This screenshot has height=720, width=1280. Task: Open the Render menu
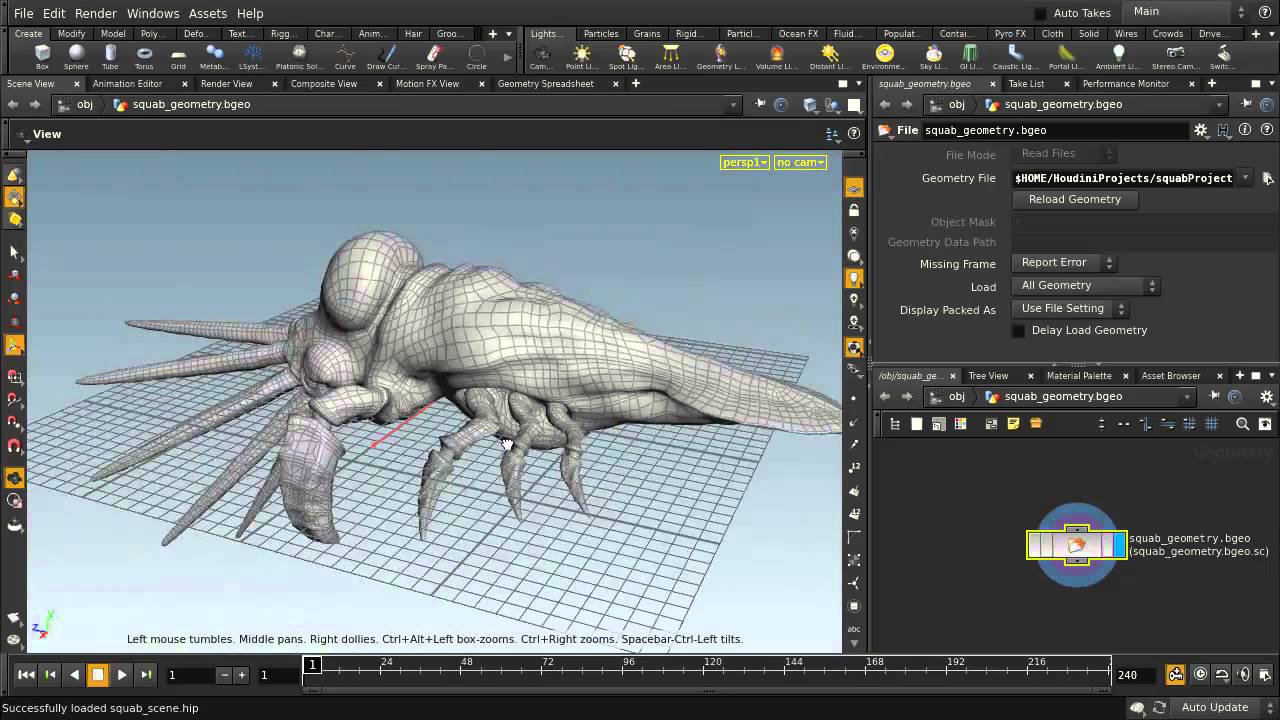pyautogui.click(x=96, y=13)
